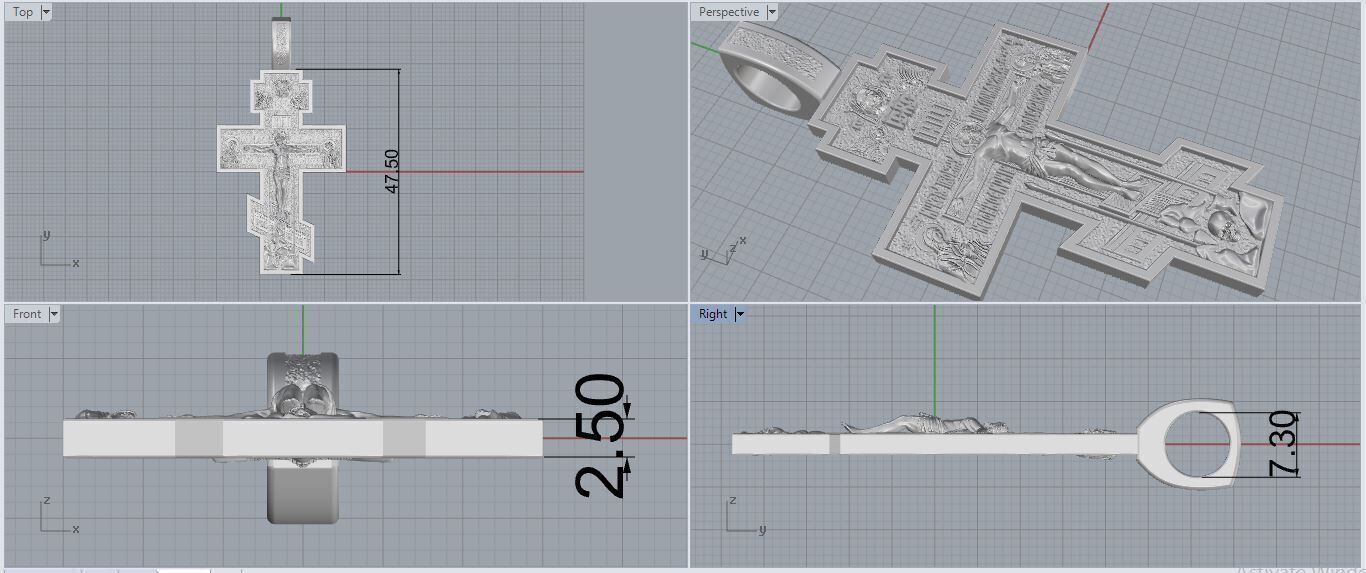This screenshot has width=1366, height=573.
Task: Click the bail ring in Right view
Action: coord(1188,442)
